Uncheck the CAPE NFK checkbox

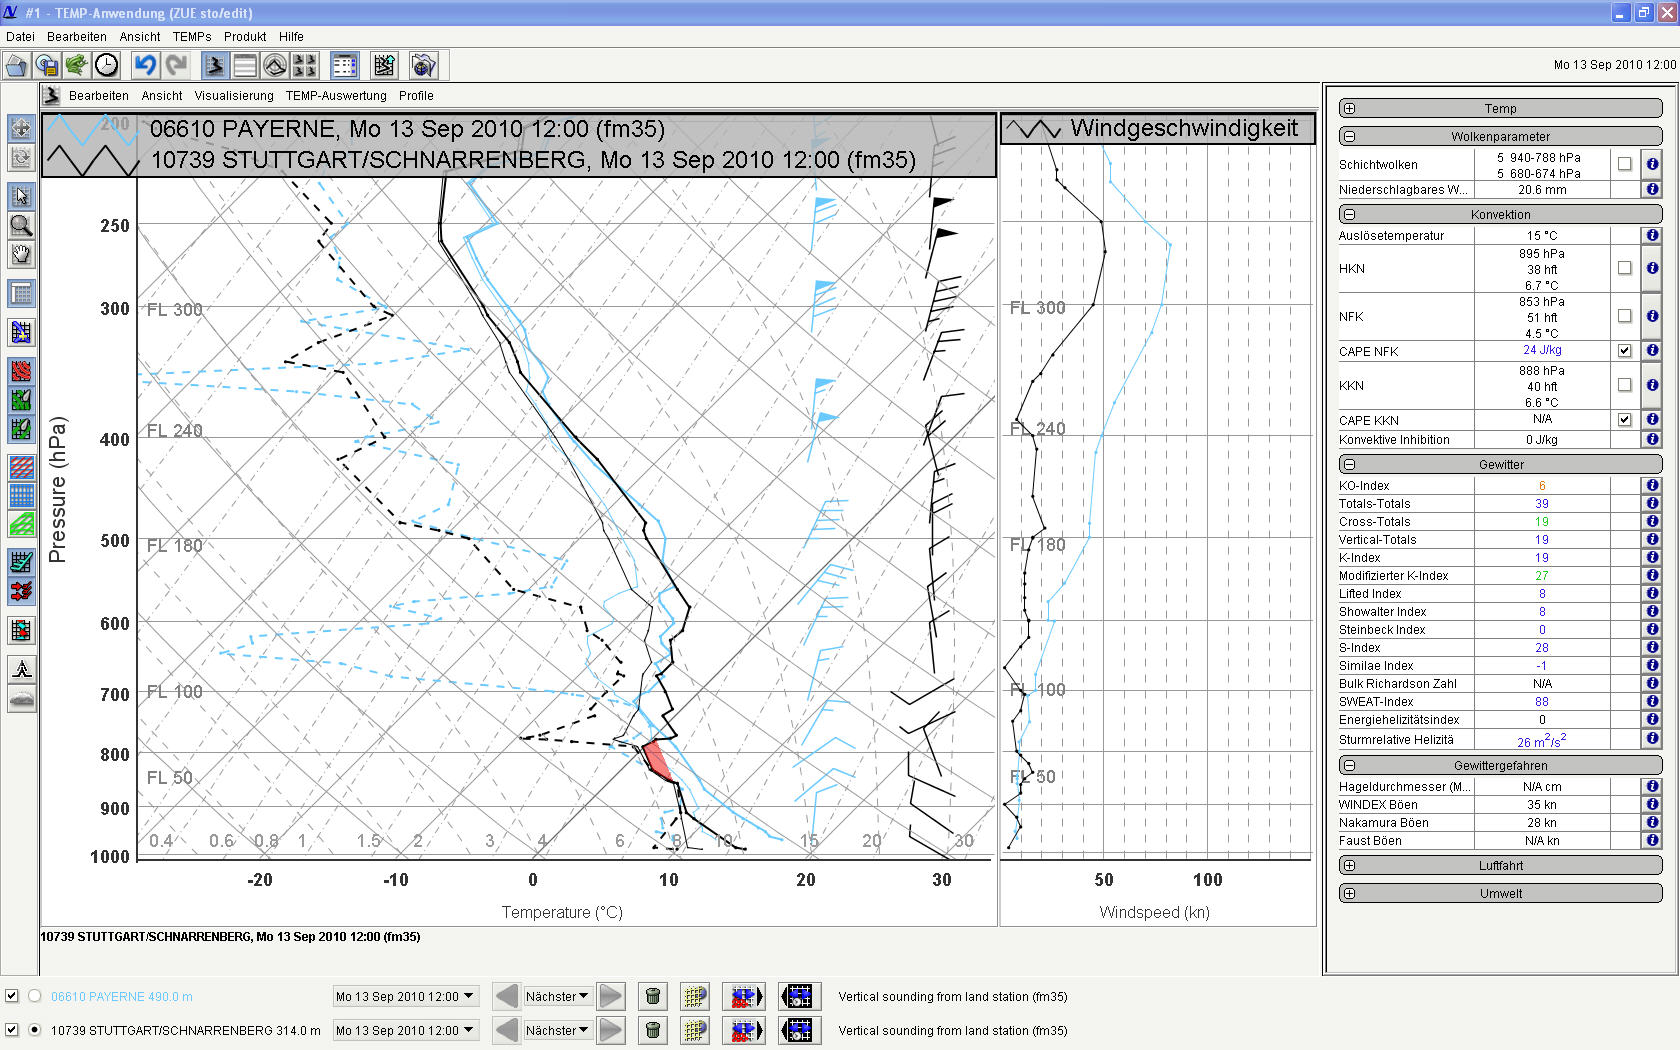coord(1624,351)
